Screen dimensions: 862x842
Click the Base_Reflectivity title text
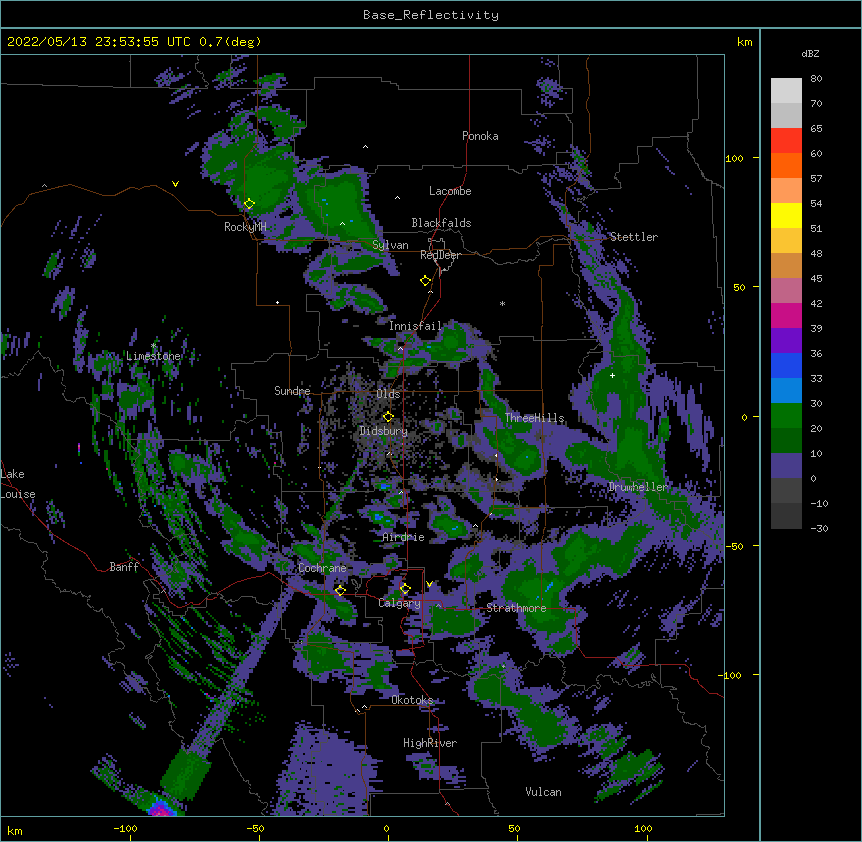point(431,15)
